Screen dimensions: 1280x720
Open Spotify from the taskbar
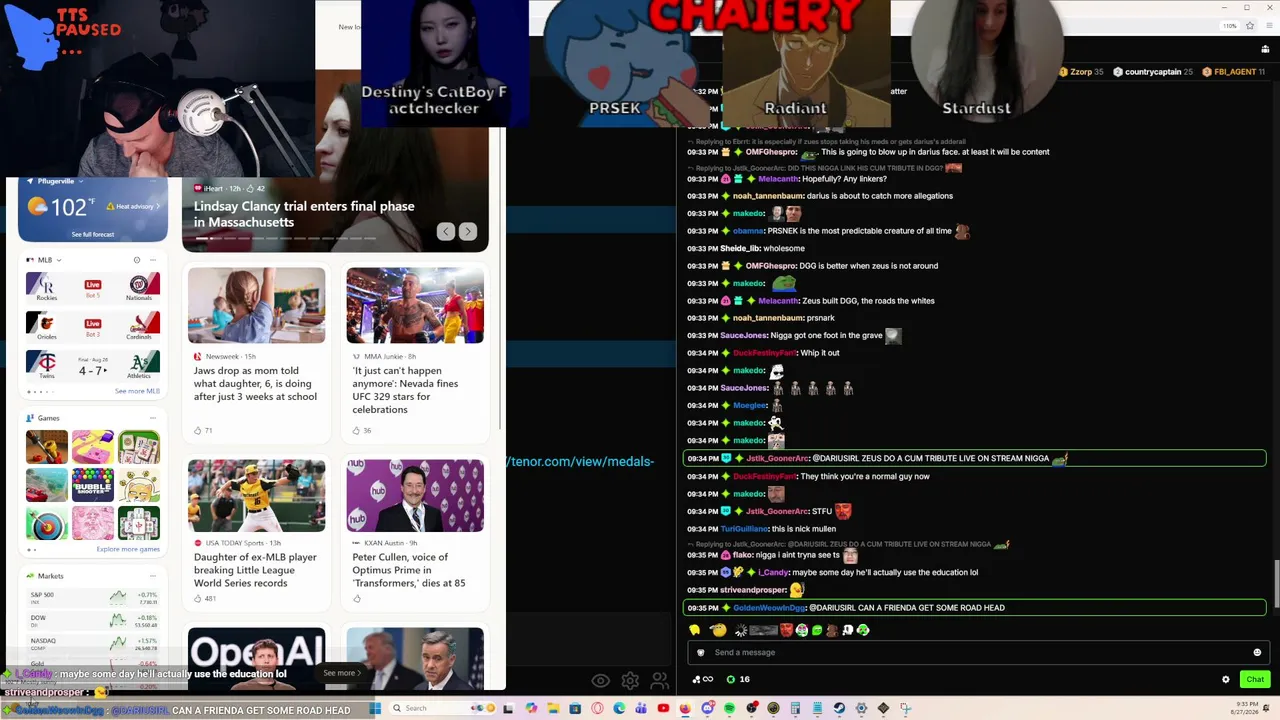pos(729,708)
